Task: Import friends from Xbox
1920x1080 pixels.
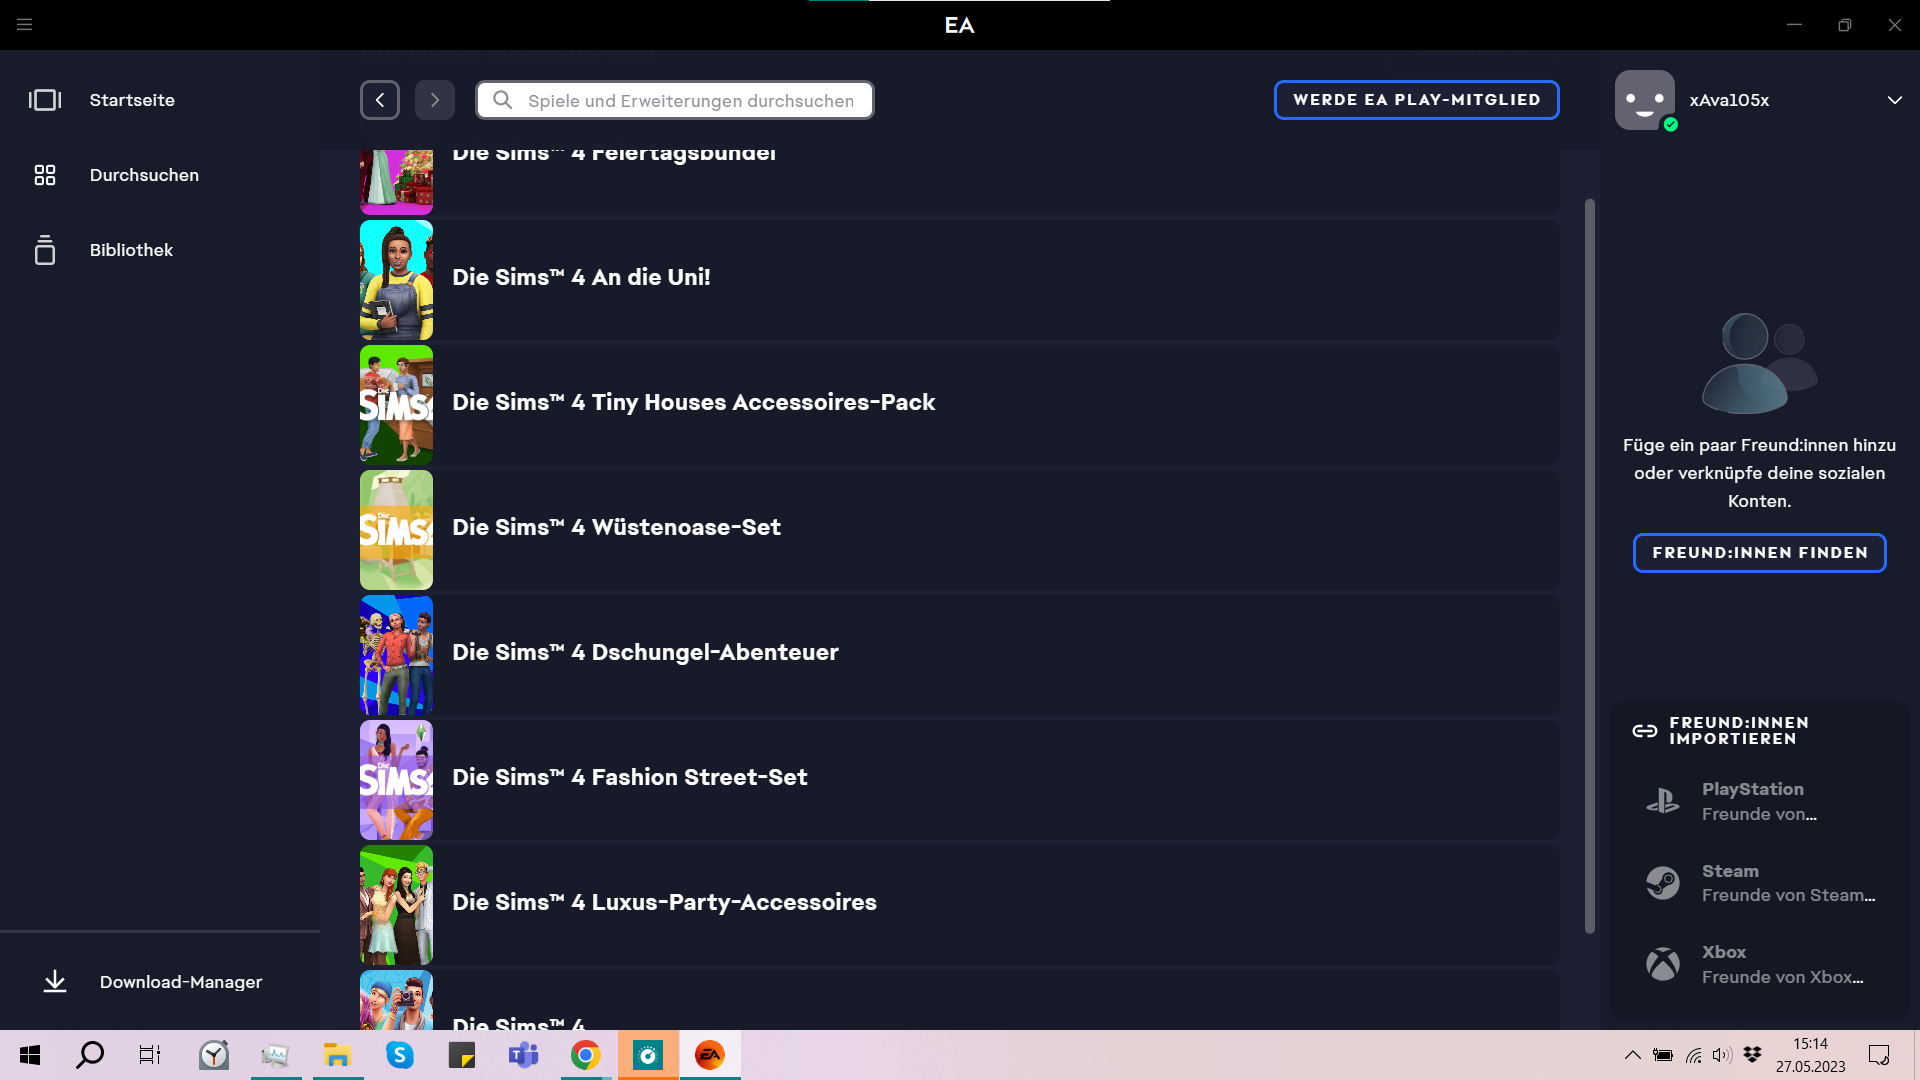Action: 1760,964
